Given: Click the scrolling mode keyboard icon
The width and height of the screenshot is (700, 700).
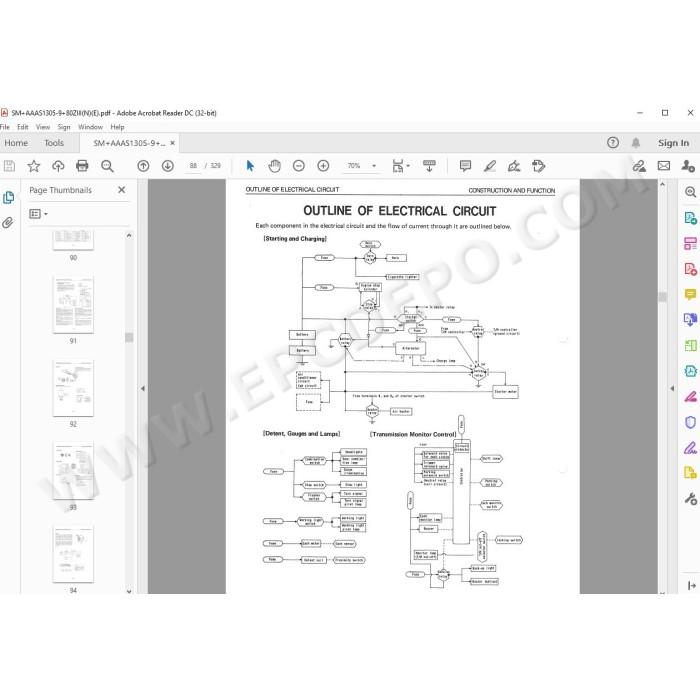Looking at the screenshot, I should tap(429, 166).
